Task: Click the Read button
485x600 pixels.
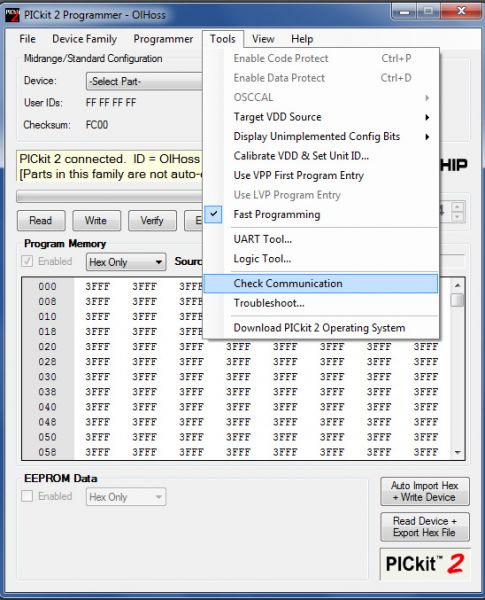Action: [x=41, y=221]
